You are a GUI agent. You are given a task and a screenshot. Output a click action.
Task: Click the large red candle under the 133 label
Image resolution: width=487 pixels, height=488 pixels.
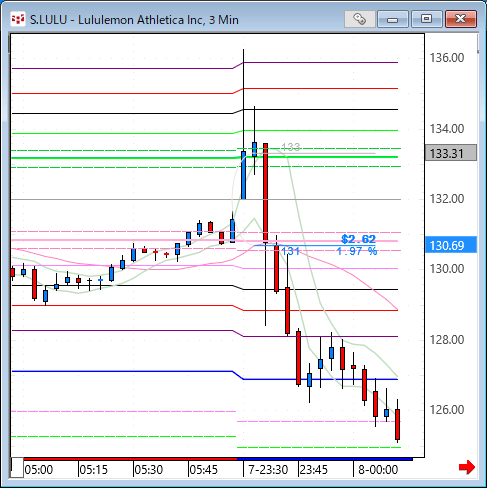click(266, 193)
